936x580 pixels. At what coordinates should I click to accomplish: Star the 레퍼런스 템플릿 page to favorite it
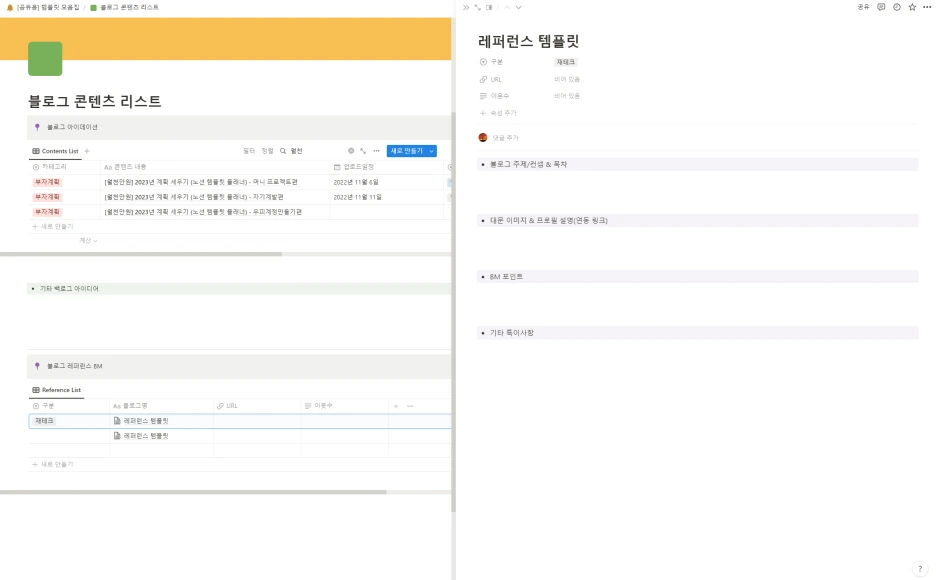[x=912, y=7]
